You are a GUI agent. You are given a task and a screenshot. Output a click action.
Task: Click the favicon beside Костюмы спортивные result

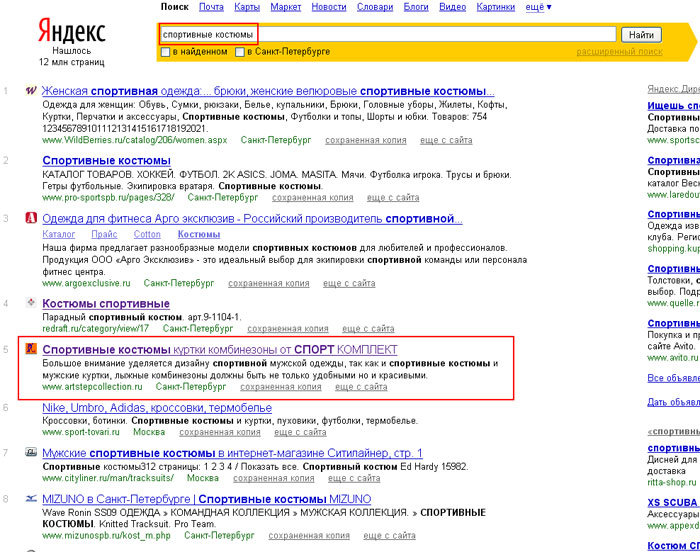pos(31,302)
